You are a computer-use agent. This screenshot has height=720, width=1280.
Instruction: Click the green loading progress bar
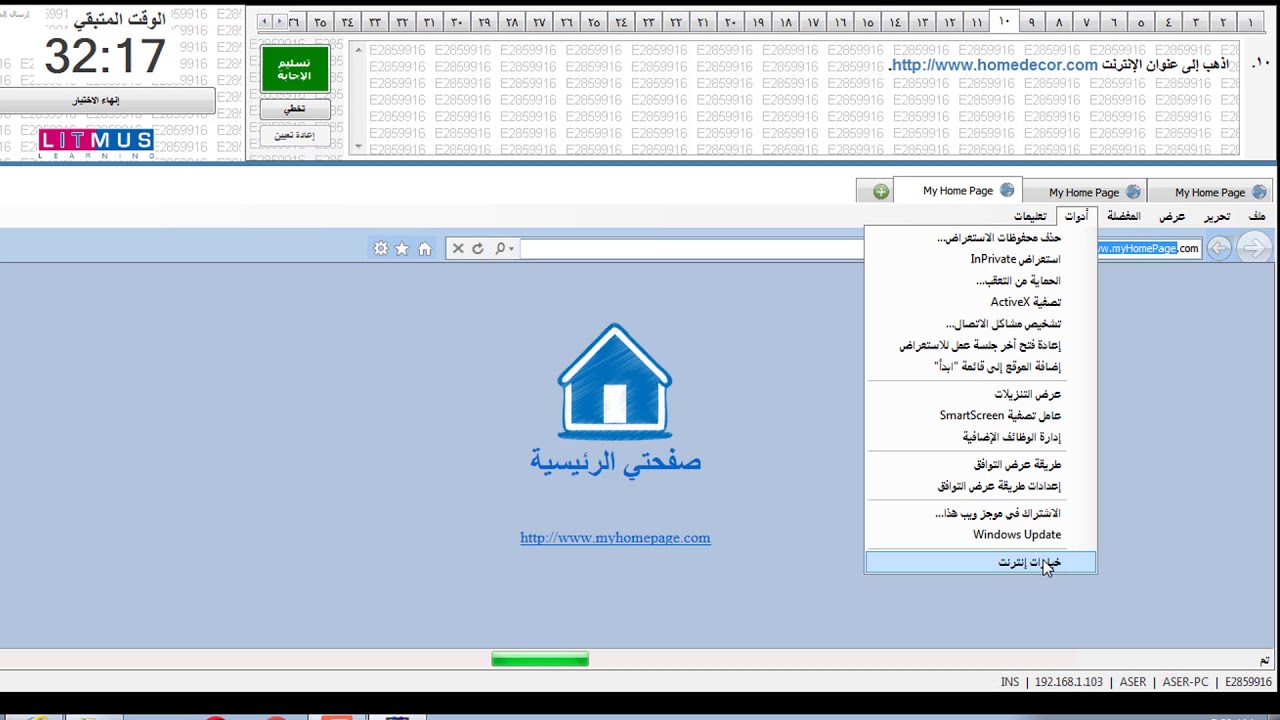(540, 659)
